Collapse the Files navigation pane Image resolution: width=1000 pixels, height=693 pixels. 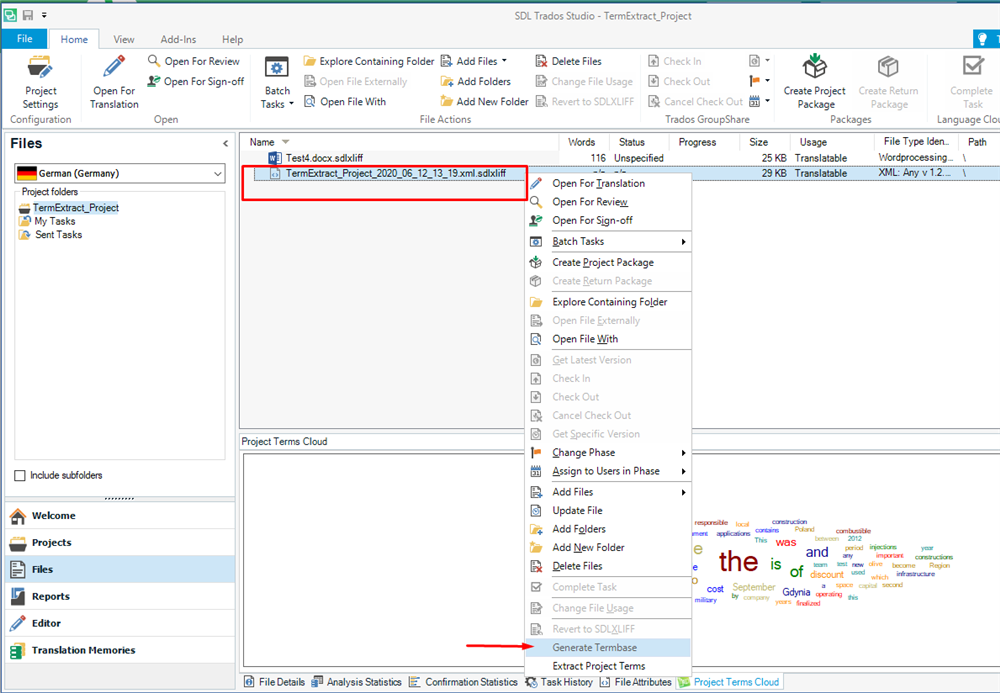(225, 143)
